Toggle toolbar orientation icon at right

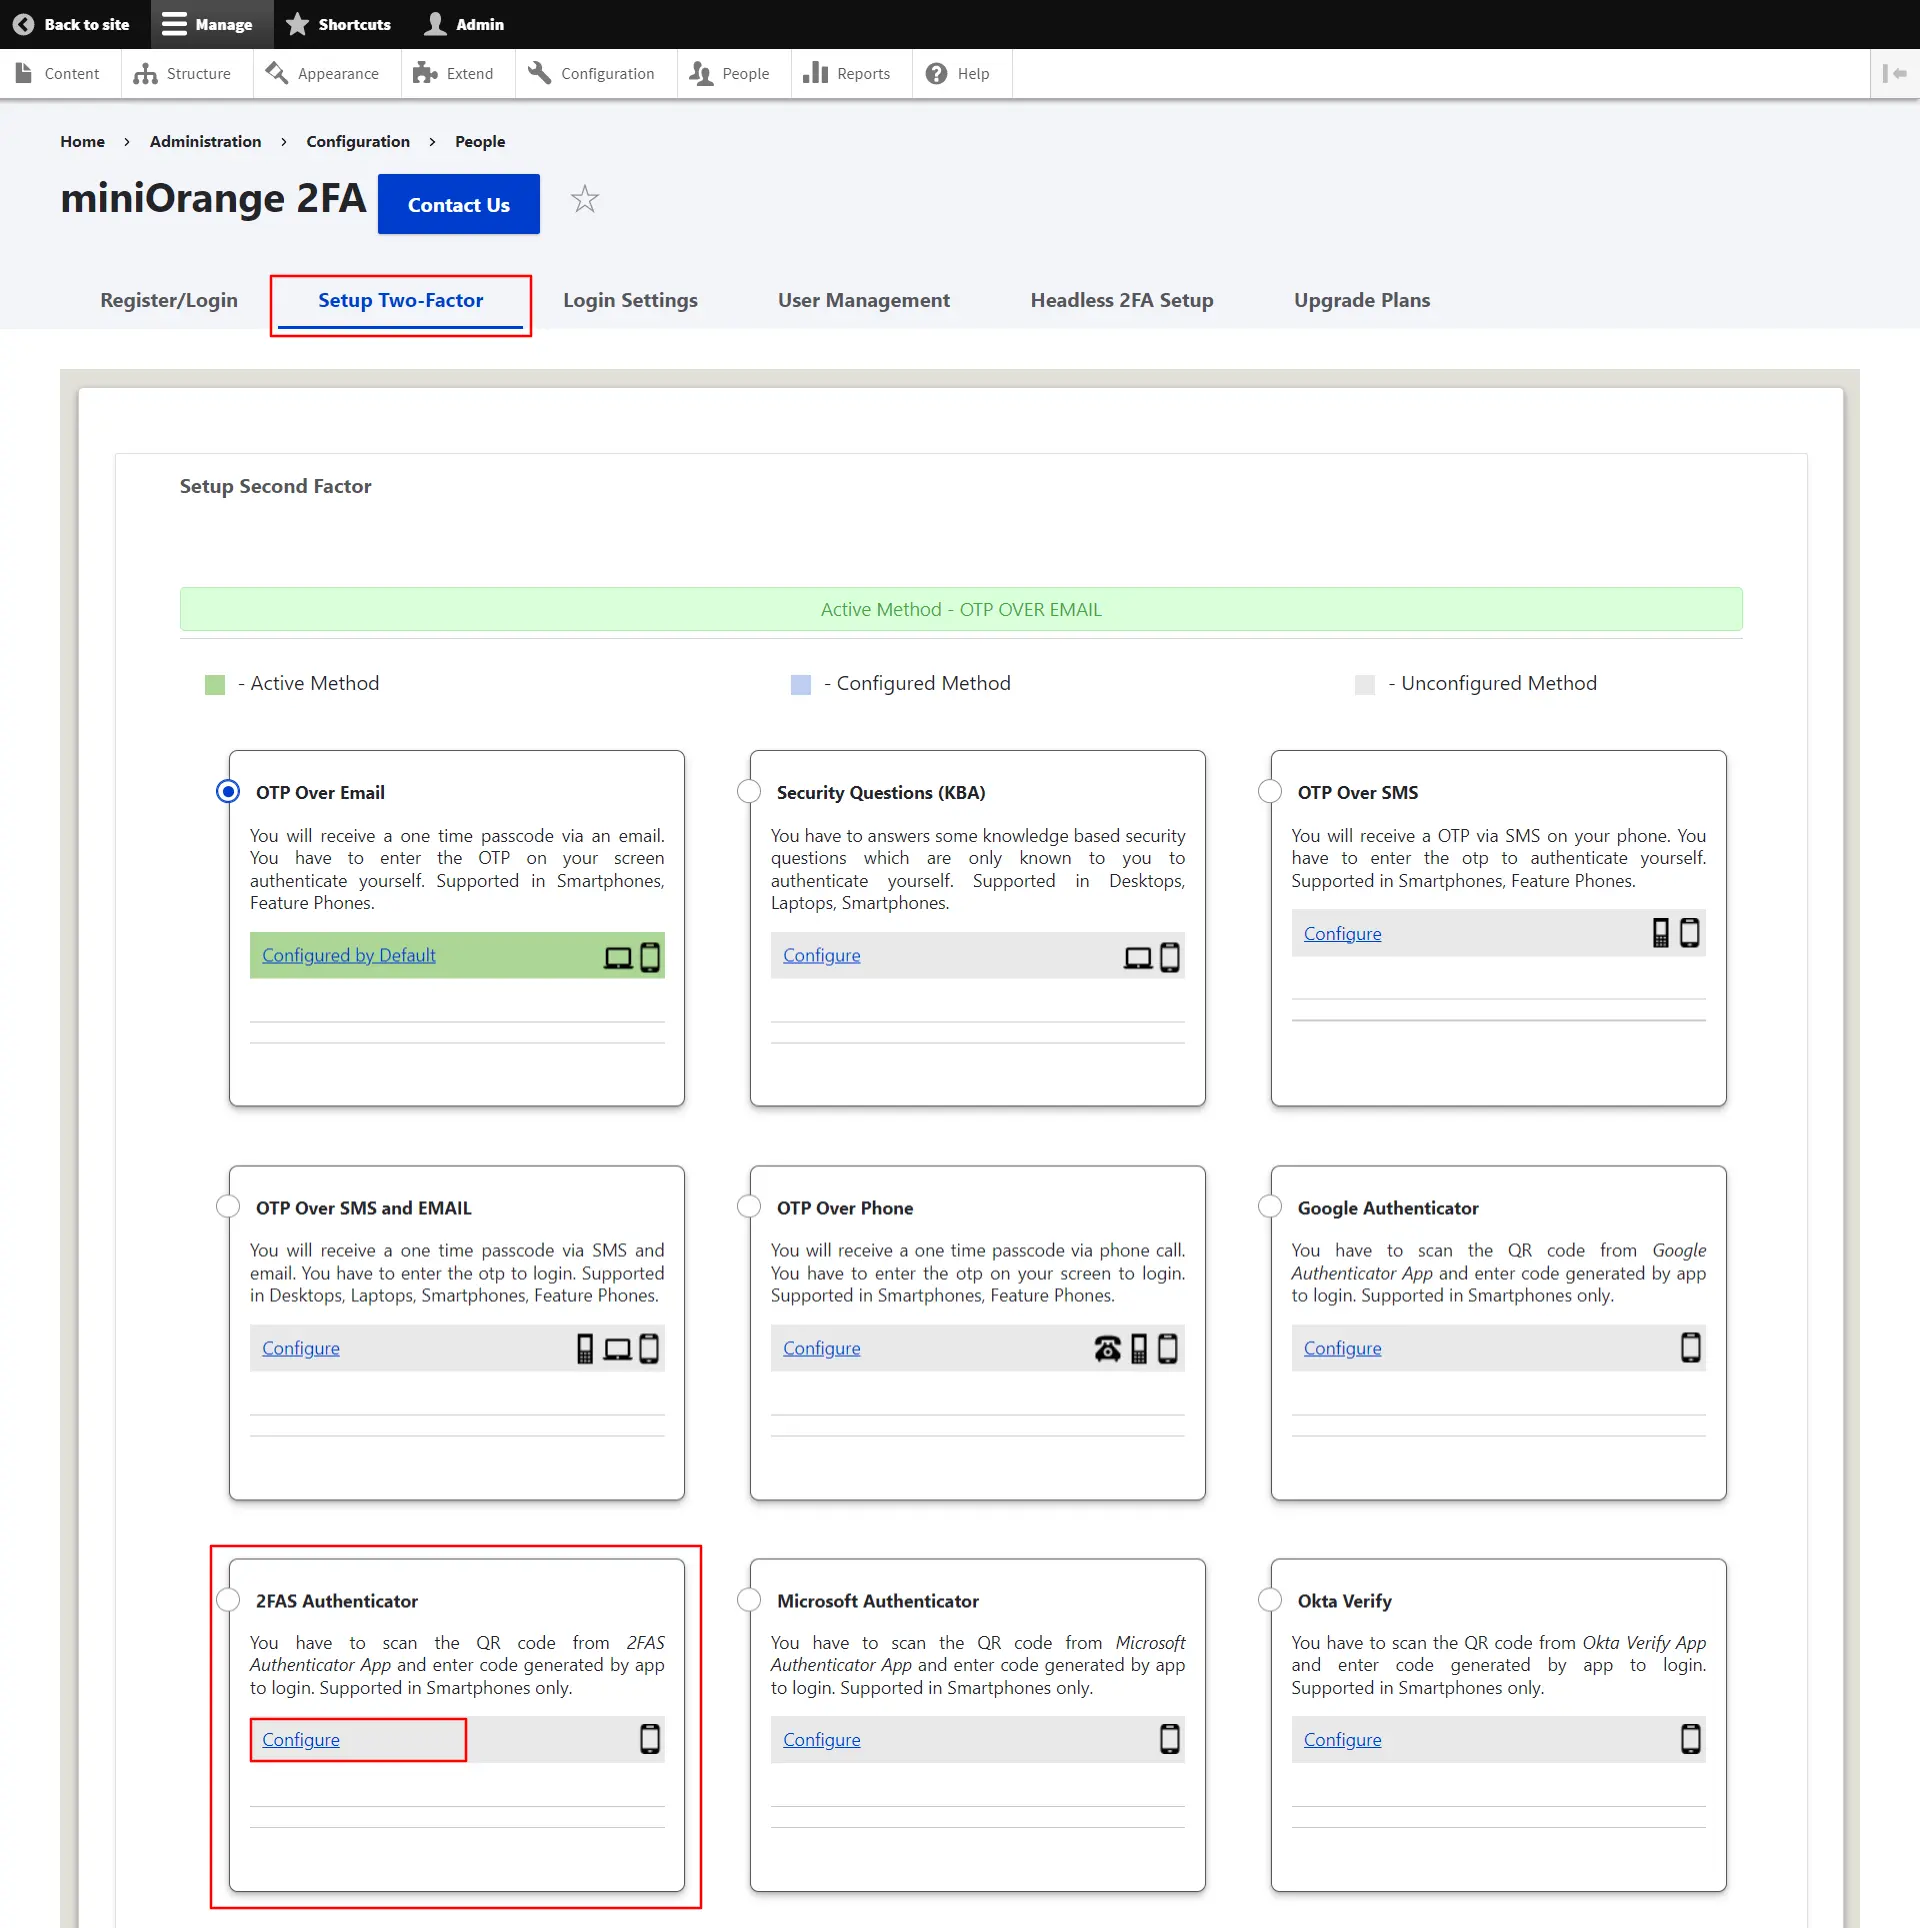coord(1894,73)
